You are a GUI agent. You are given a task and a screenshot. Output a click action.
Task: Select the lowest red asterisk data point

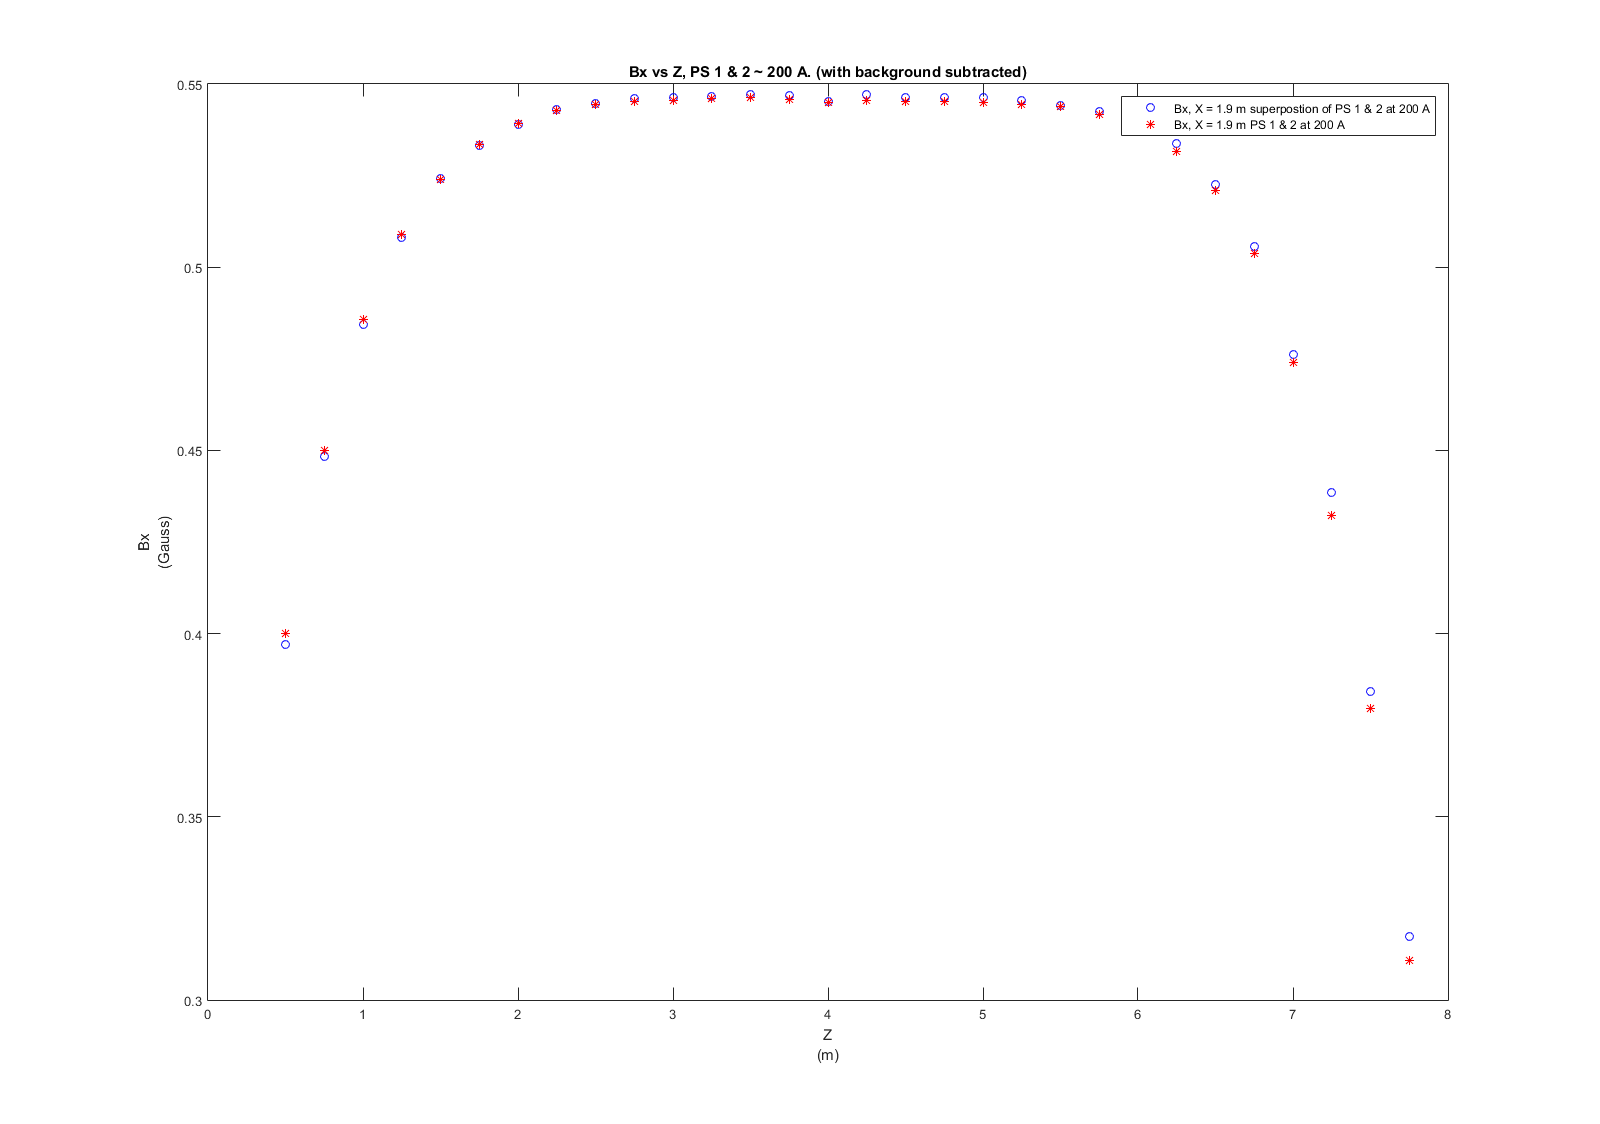pyautogui.click(x=1409, y=961)
